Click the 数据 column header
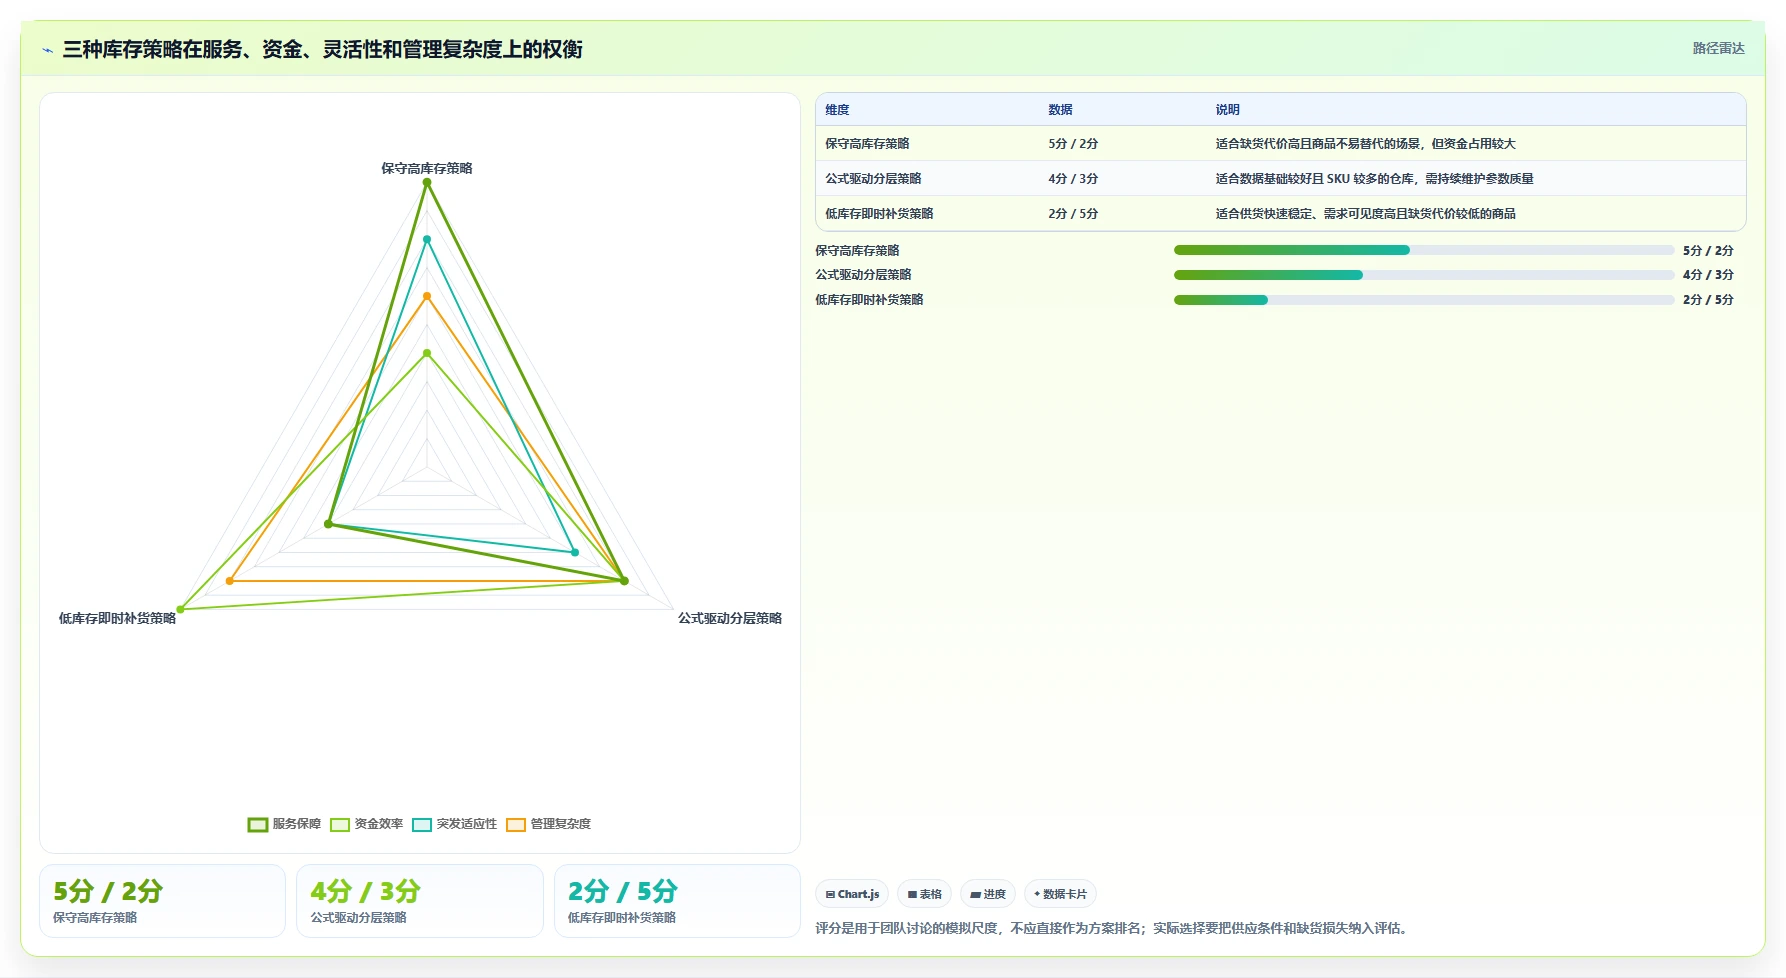The width and height of the screenshot is (1786, 978). pyautogui.click(x=1060, y=110)
